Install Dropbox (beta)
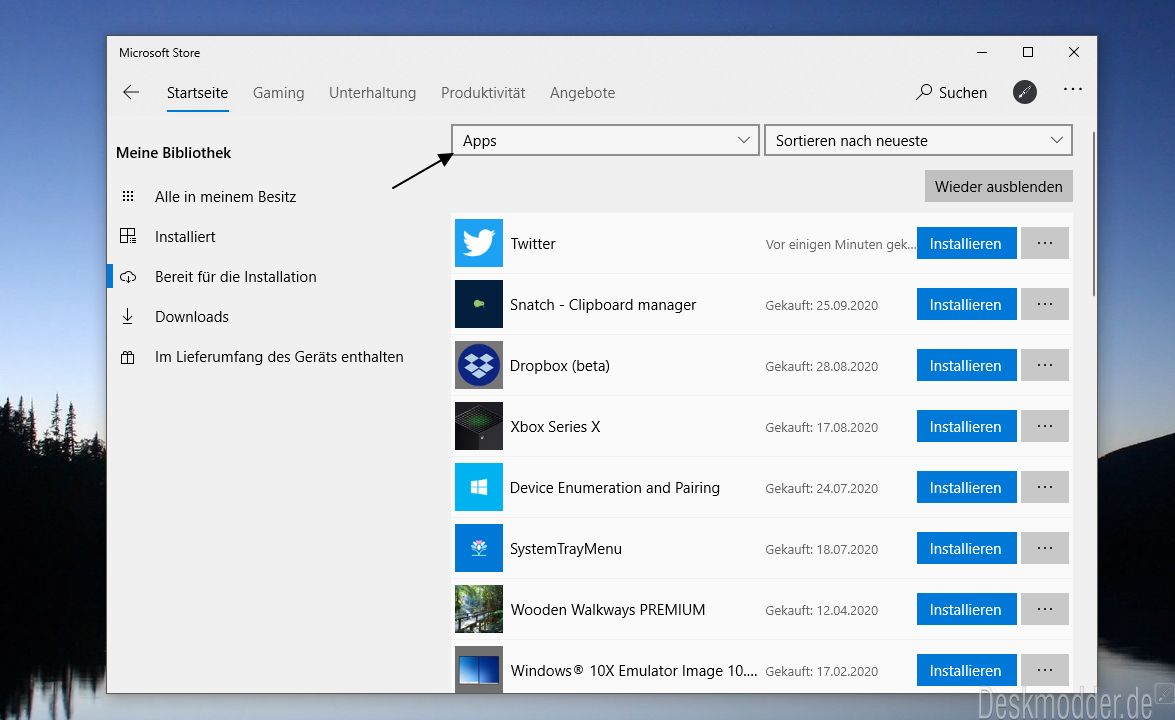1175x720 pixels. click(966, 365)
